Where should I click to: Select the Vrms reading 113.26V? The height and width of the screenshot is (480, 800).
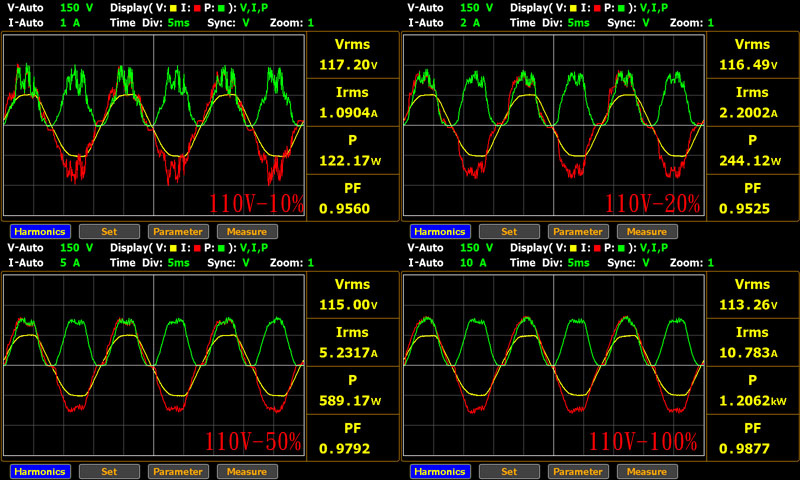coord(748,305)
